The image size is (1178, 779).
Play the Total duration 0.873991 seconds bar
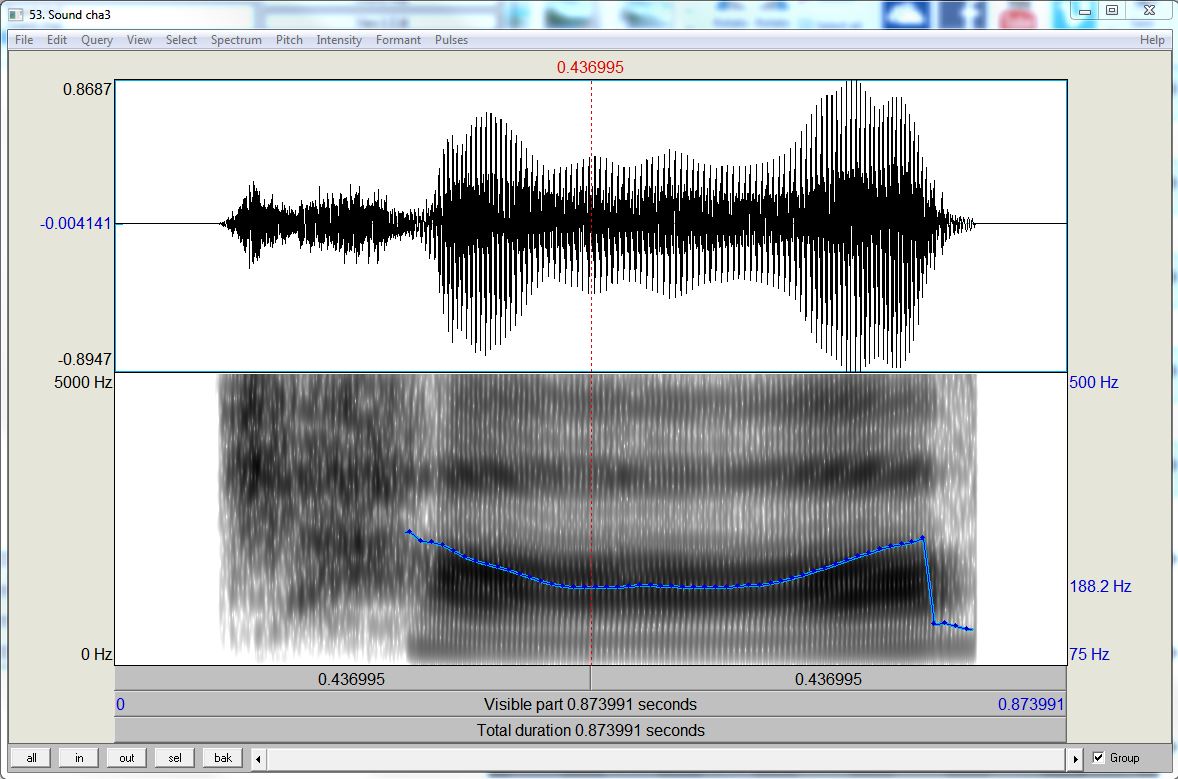(591, 730)
